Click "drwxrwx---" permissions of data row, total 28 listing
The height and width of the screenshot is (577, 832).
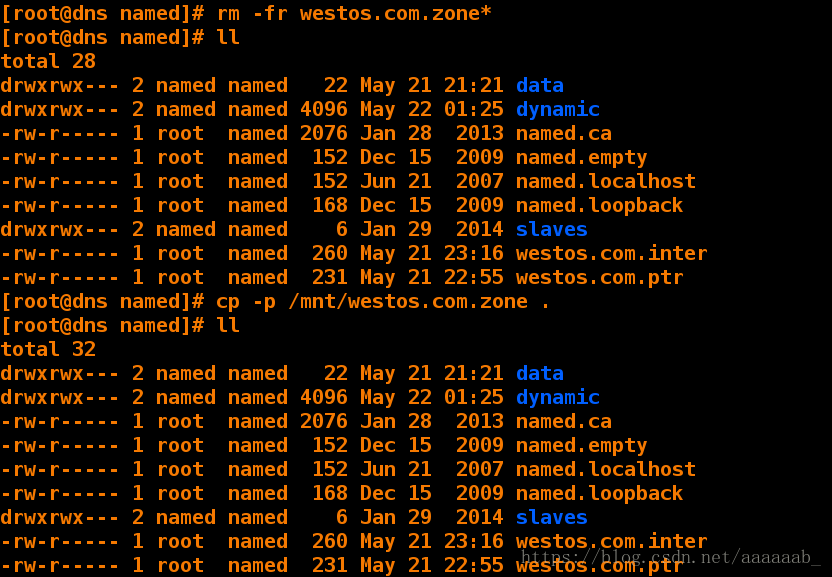[x=60, y=85]
